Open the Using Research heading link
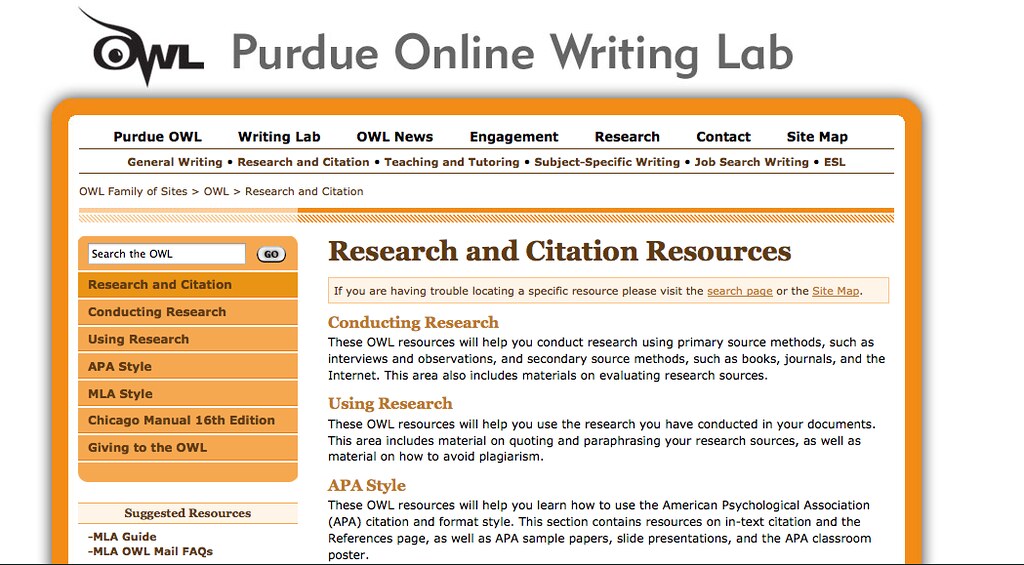Image resolution: width=1024 pixels, height=565 pixels. [x=390, y=403]
